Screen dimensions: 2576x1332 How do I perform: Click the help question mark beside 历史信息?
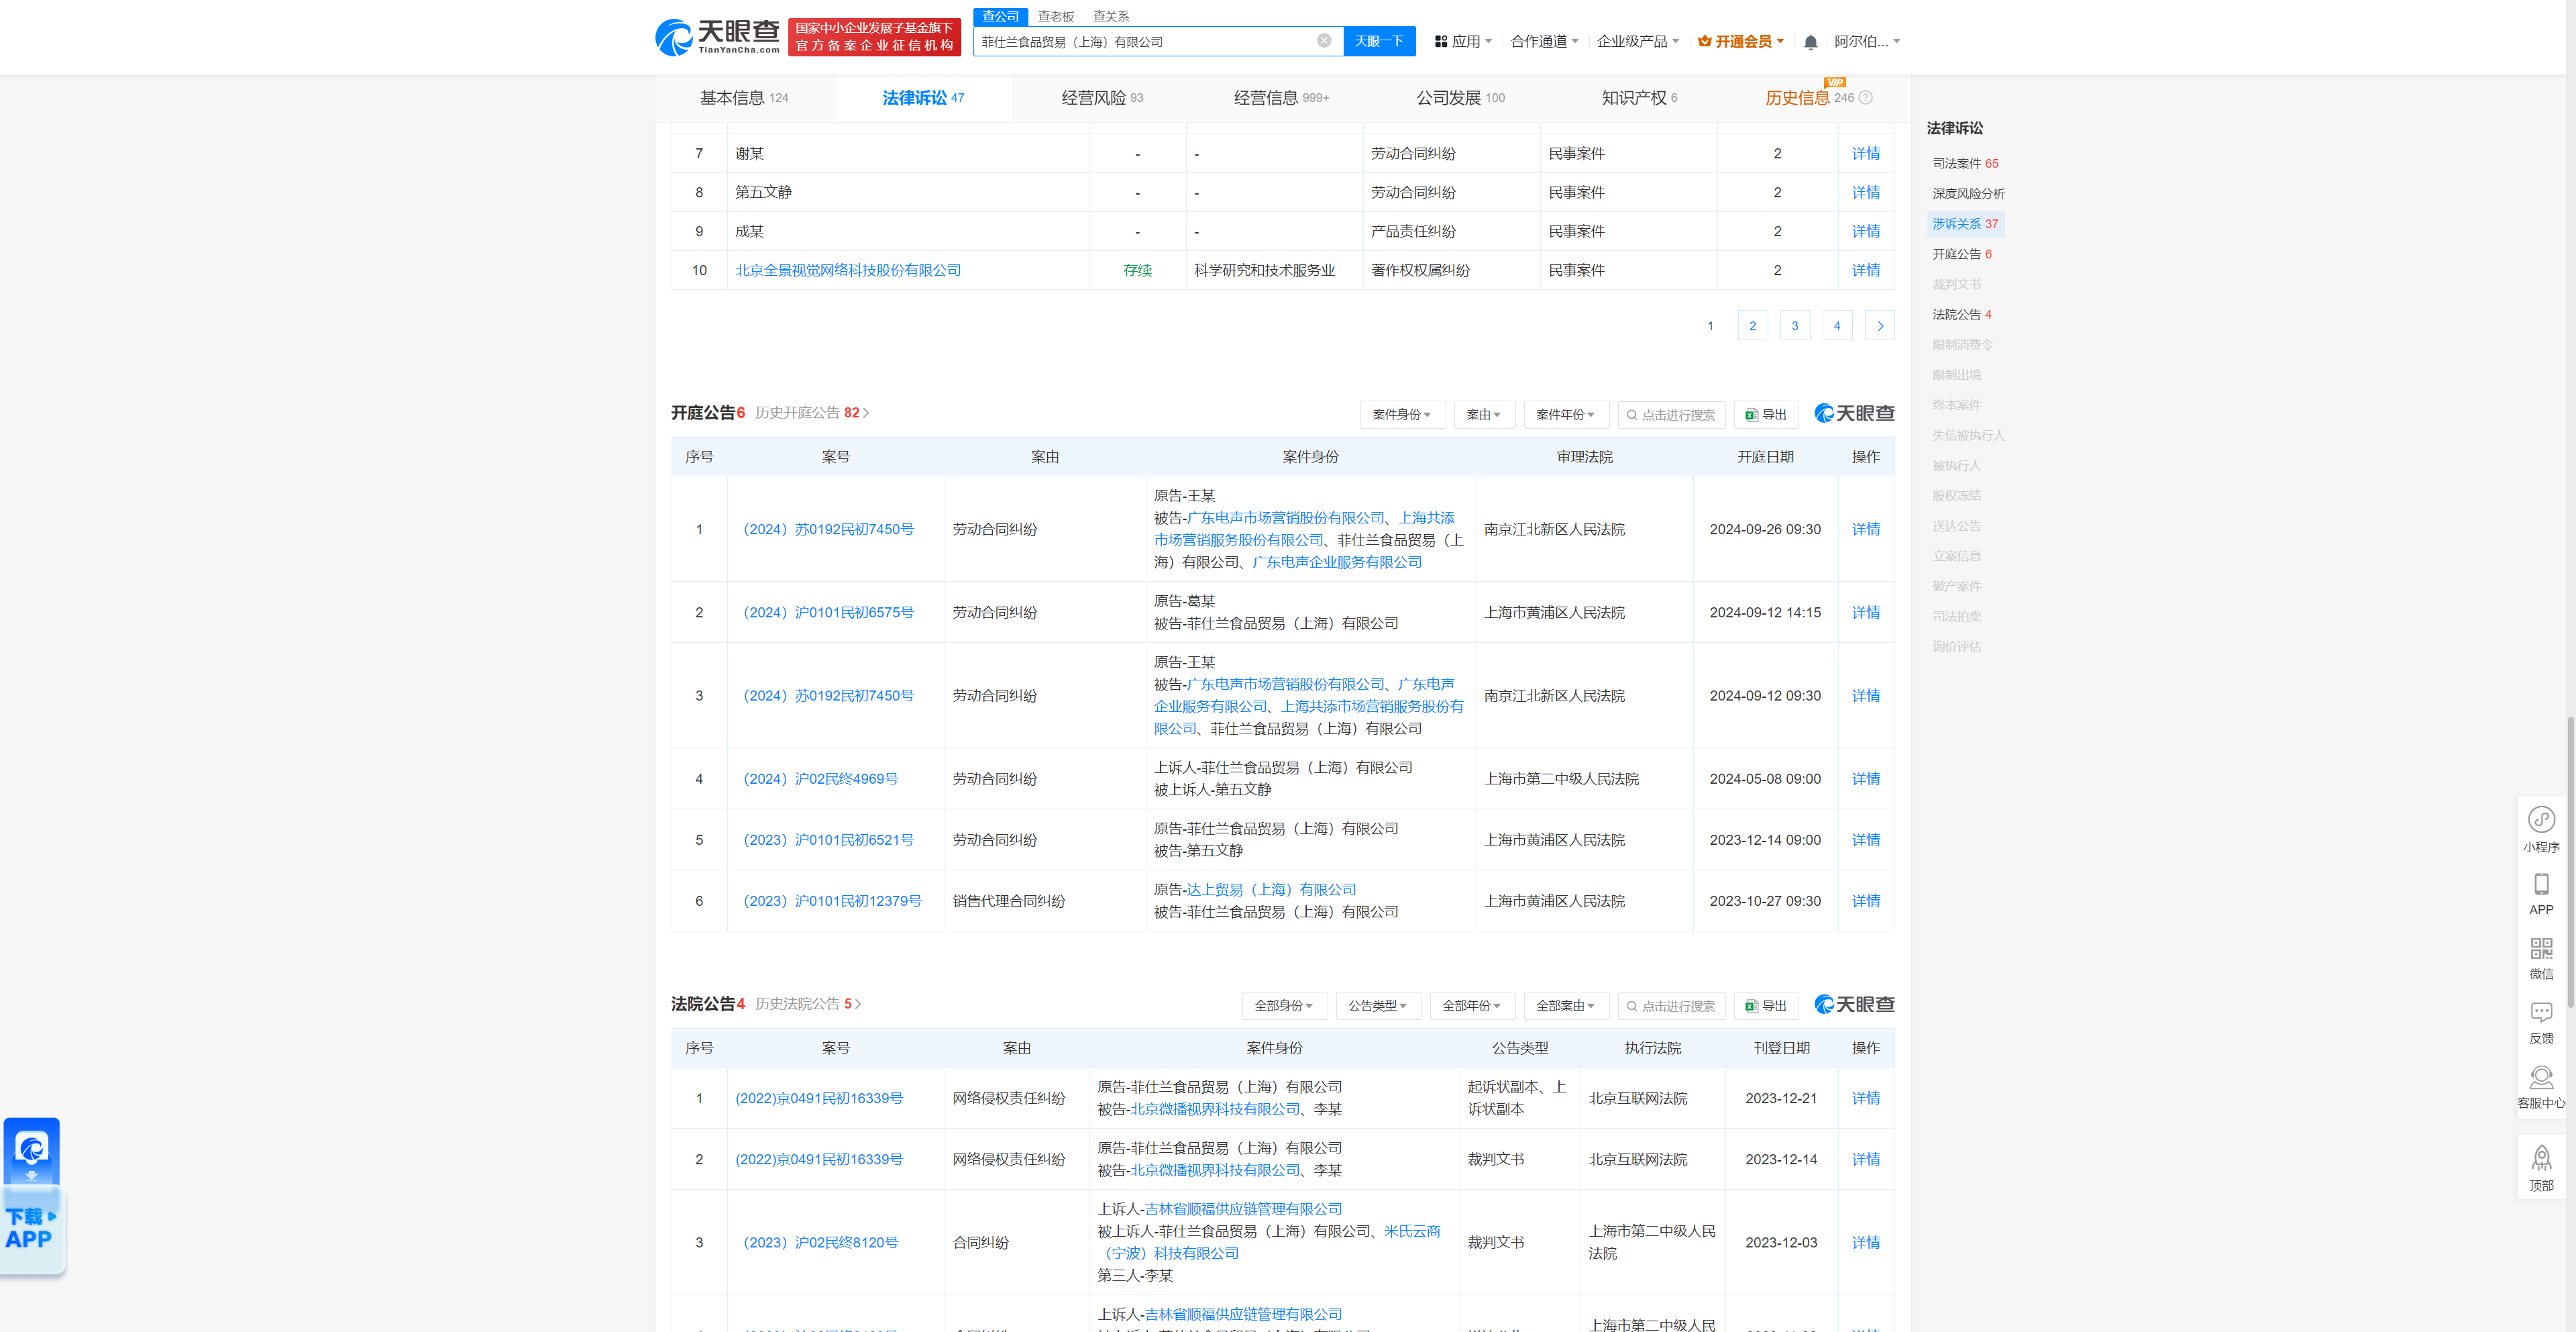click(x=1865, y=98)
